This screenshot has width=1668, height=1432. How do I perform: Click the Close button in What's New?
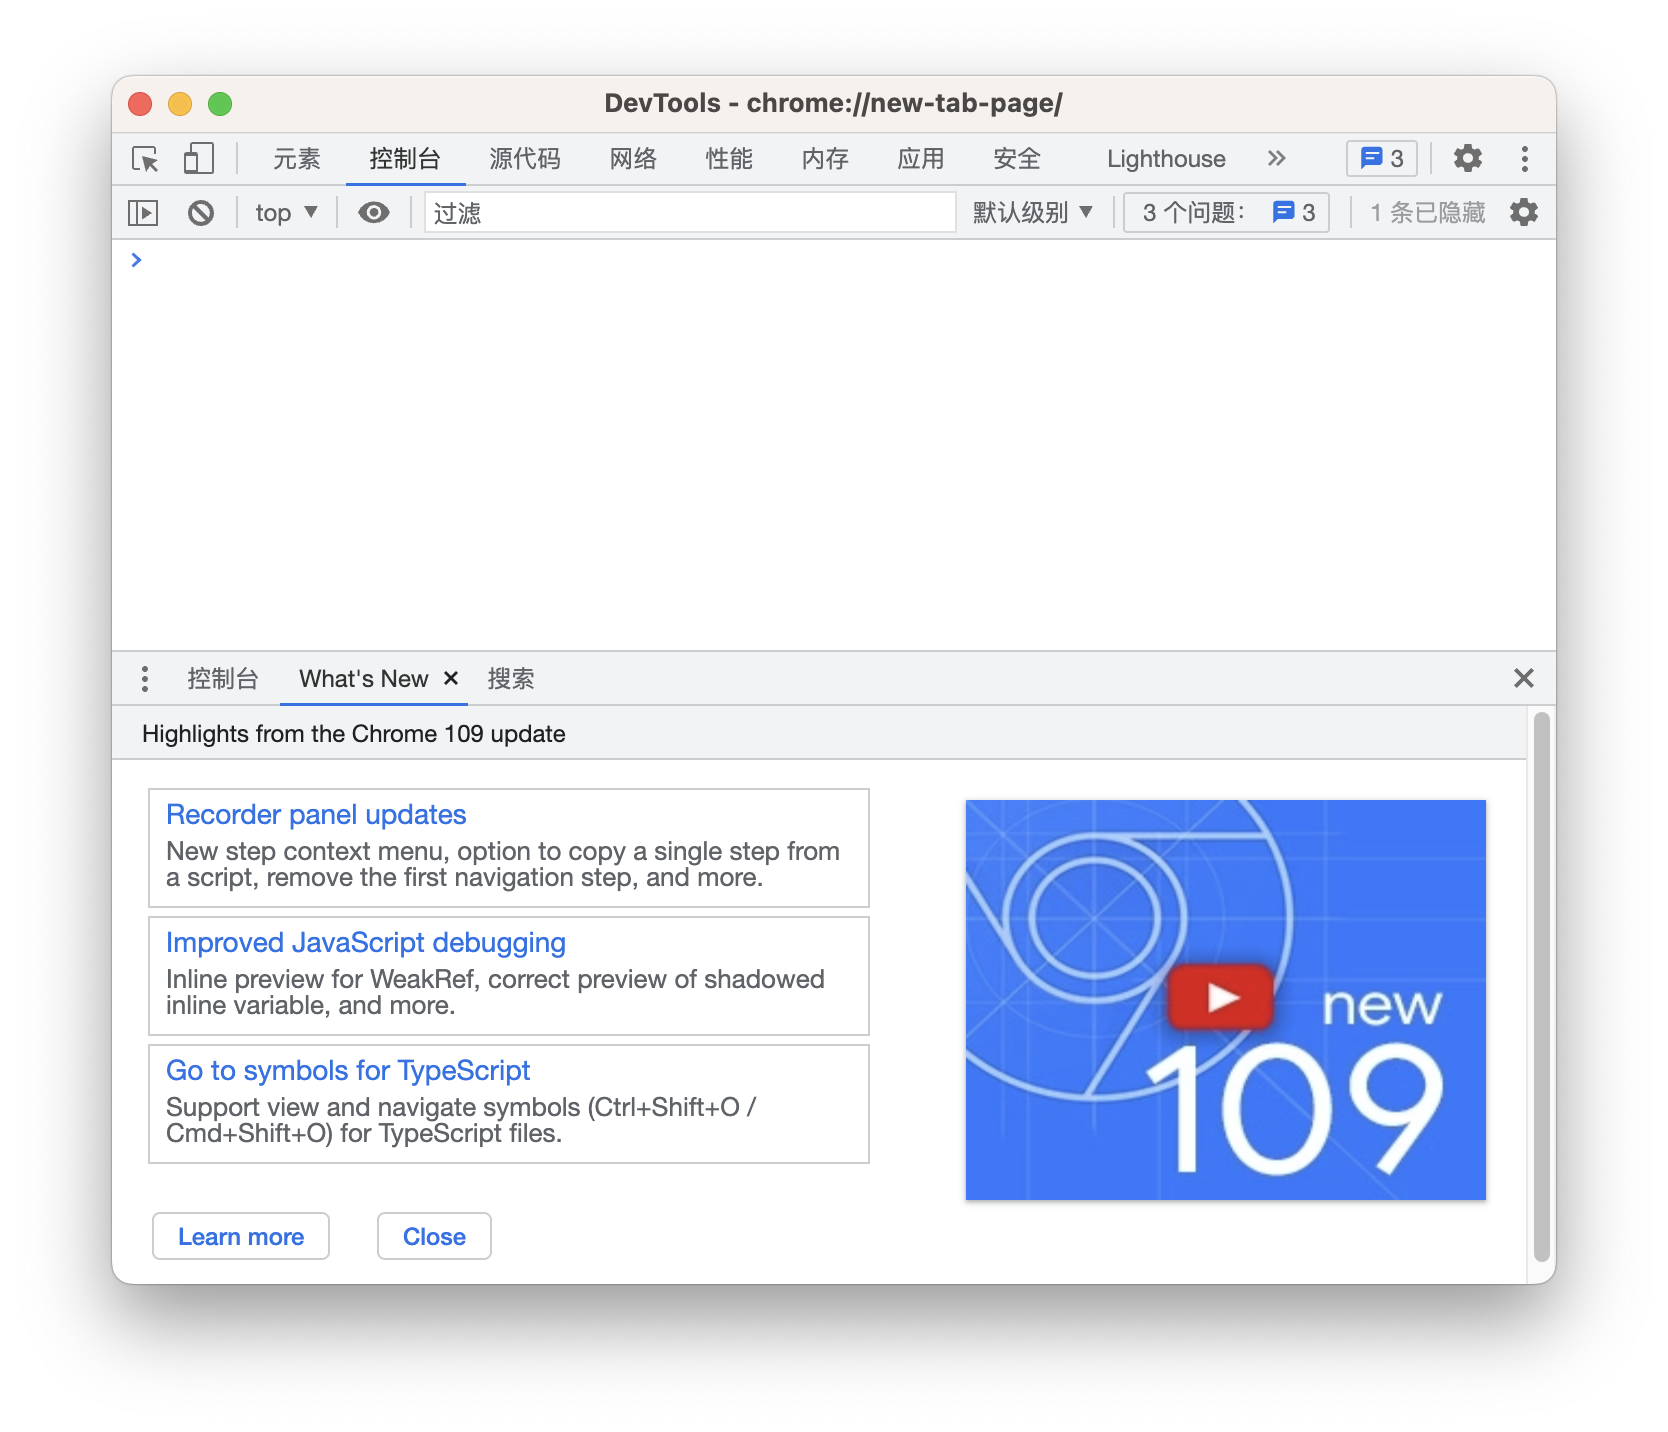[434, 1237]
